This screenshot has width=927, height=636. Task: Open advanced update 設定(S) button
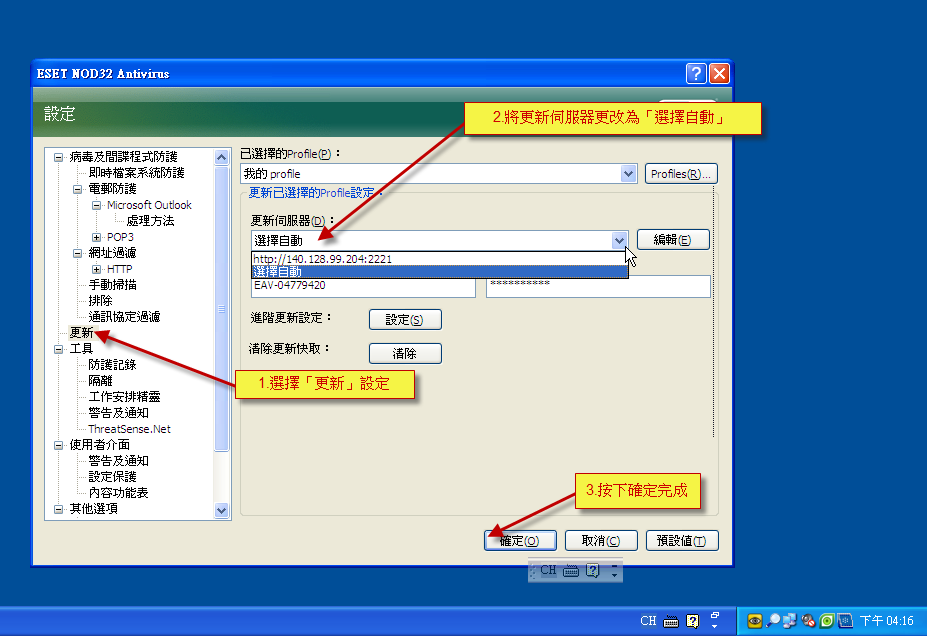tap(405, 320)
